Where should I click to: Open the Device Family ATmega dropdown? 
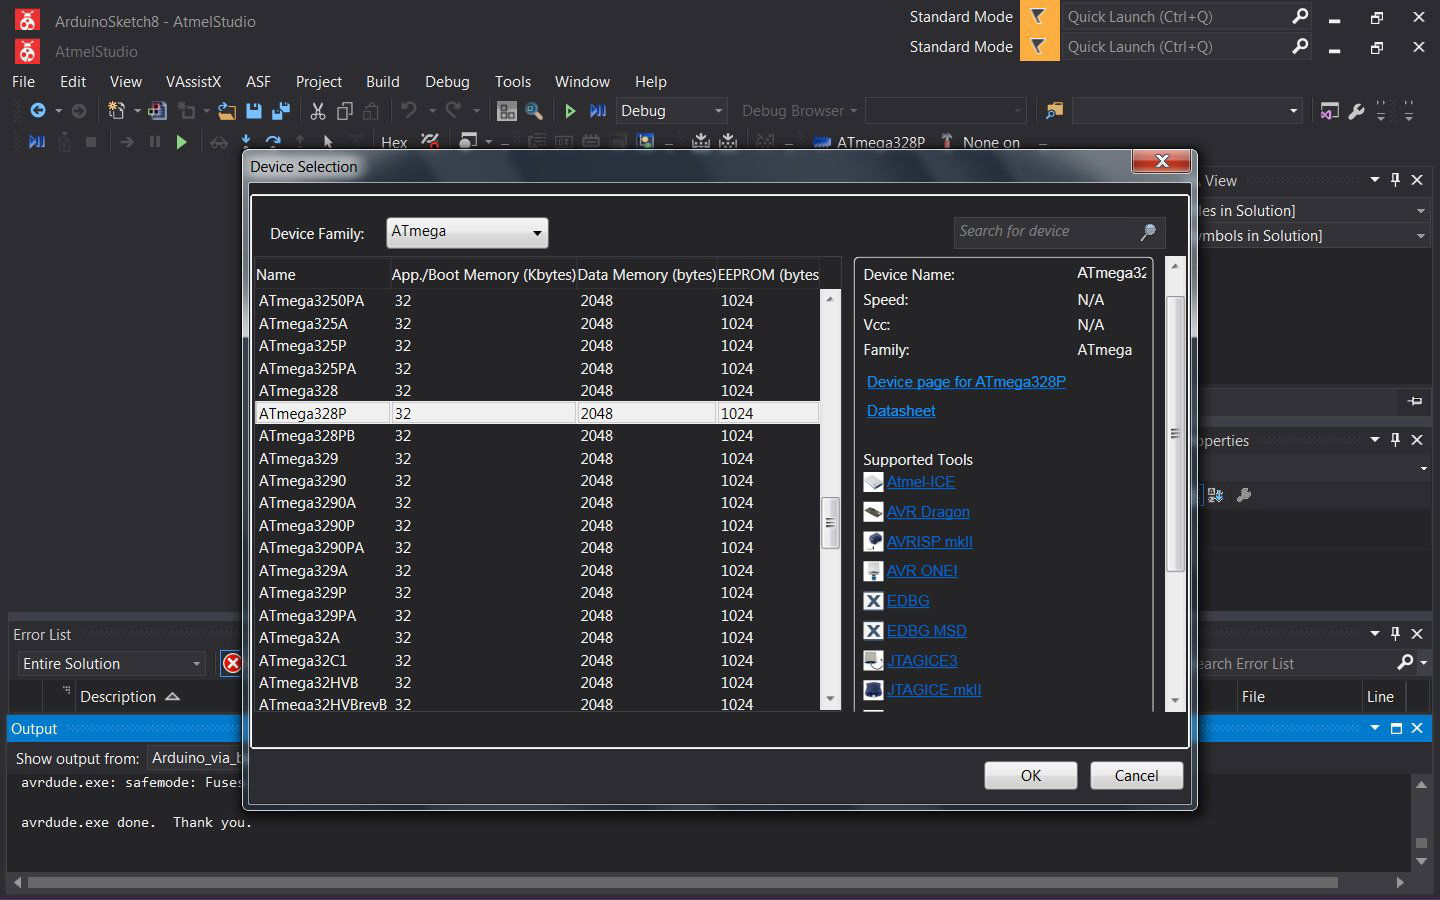[467, 233]
